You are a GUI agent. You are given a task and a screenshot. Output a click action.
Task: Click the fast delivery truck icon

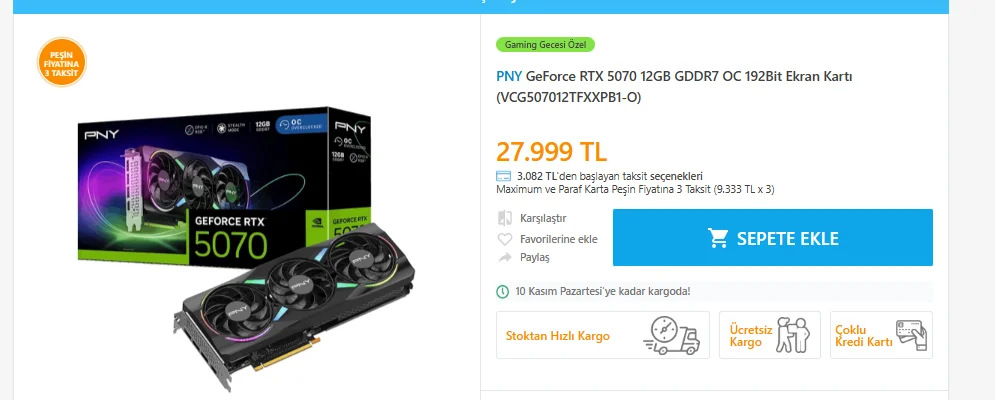pos(671,335)
